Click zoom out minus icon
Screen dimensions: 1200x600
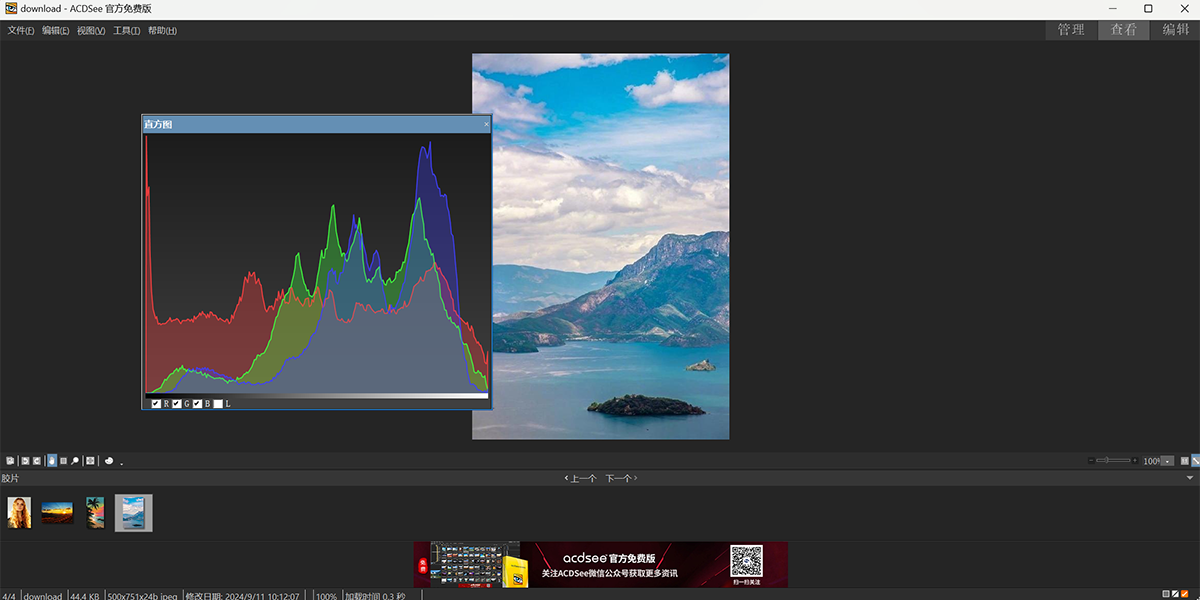click(x=1092, y=460)
